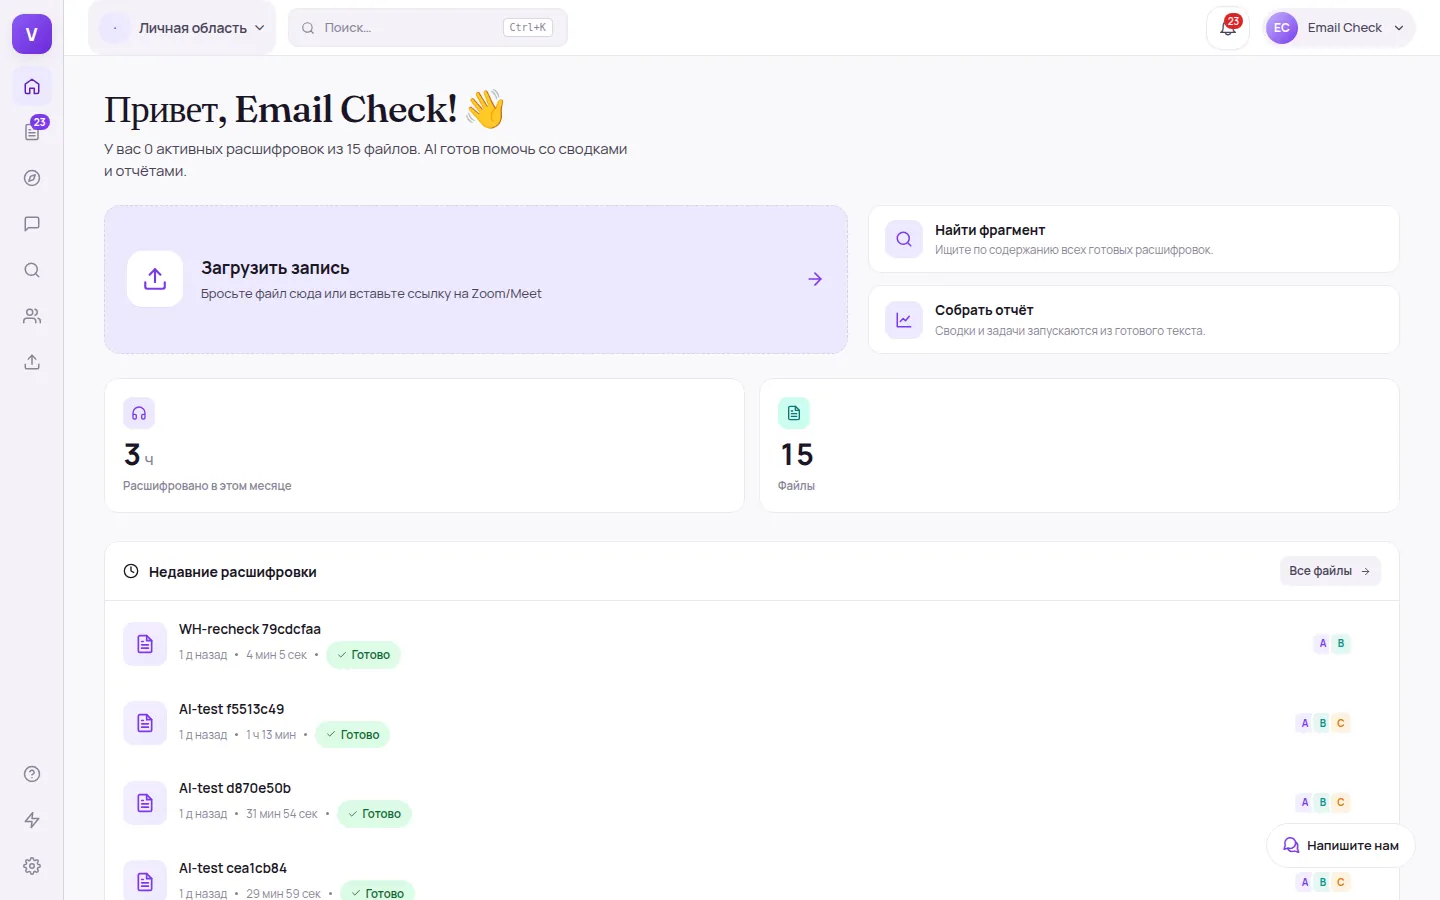Open the Напишите нам chat button
The width and height of the screenshot is (1440, 900).
click(x=1341, y=846)
